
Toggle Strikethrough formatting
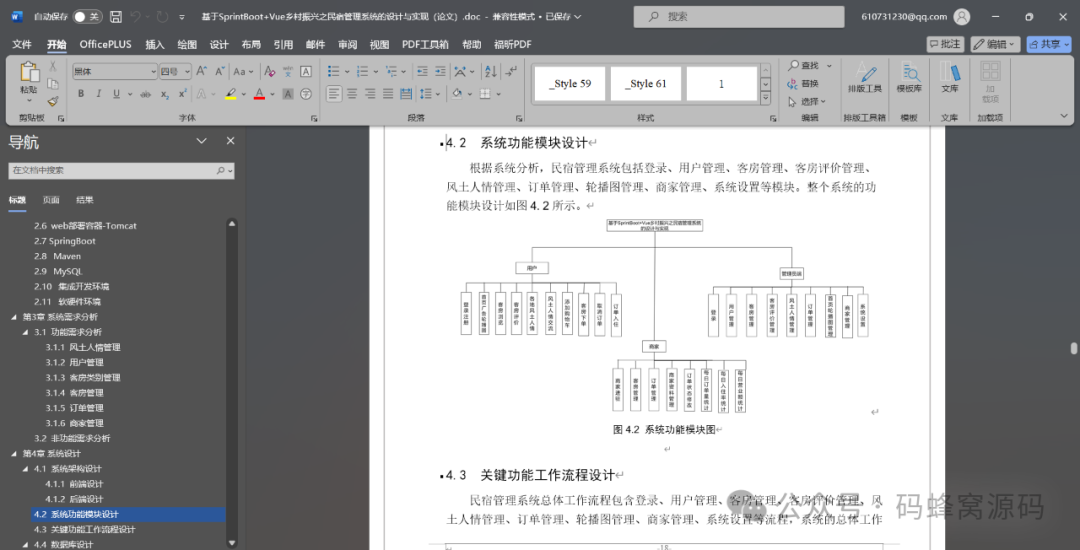point(145,94)
